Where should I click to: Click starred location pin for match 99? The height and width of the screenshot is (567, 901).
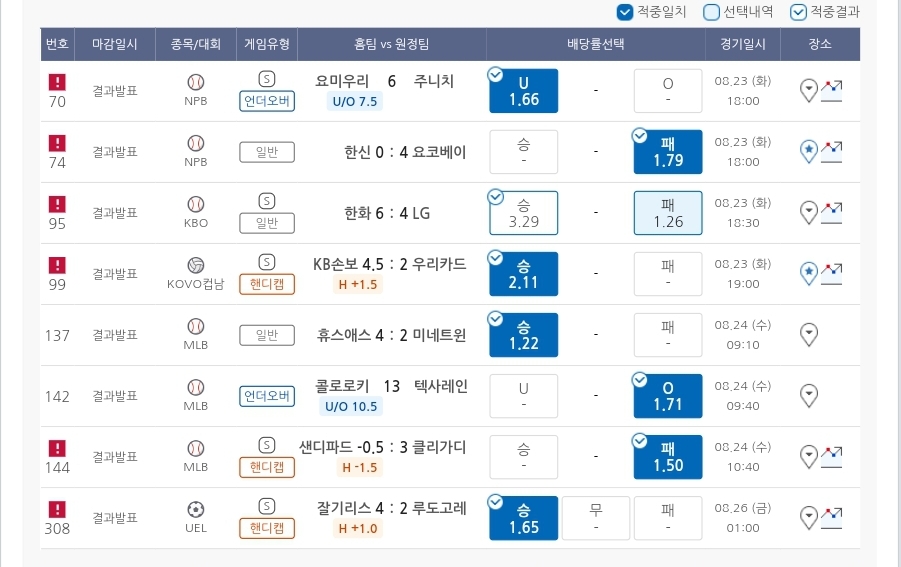[x=808, y=274]
